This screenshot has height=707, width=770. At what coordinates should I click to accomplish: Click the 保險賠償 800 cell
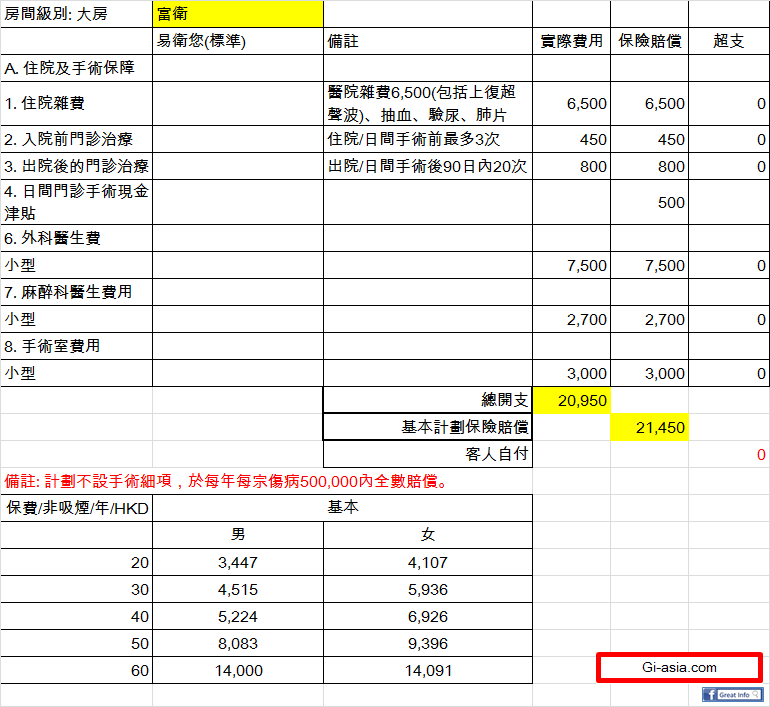click(x=650, y=166)
